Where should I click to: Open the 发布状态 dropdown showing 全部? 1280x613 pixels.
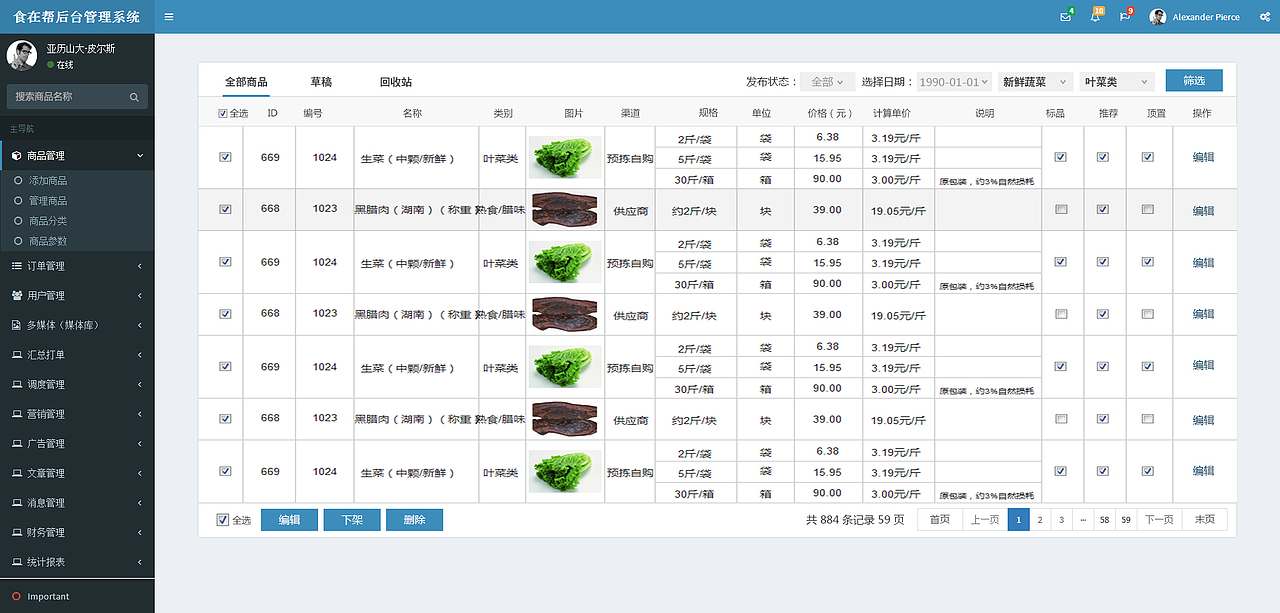(827, 82)
